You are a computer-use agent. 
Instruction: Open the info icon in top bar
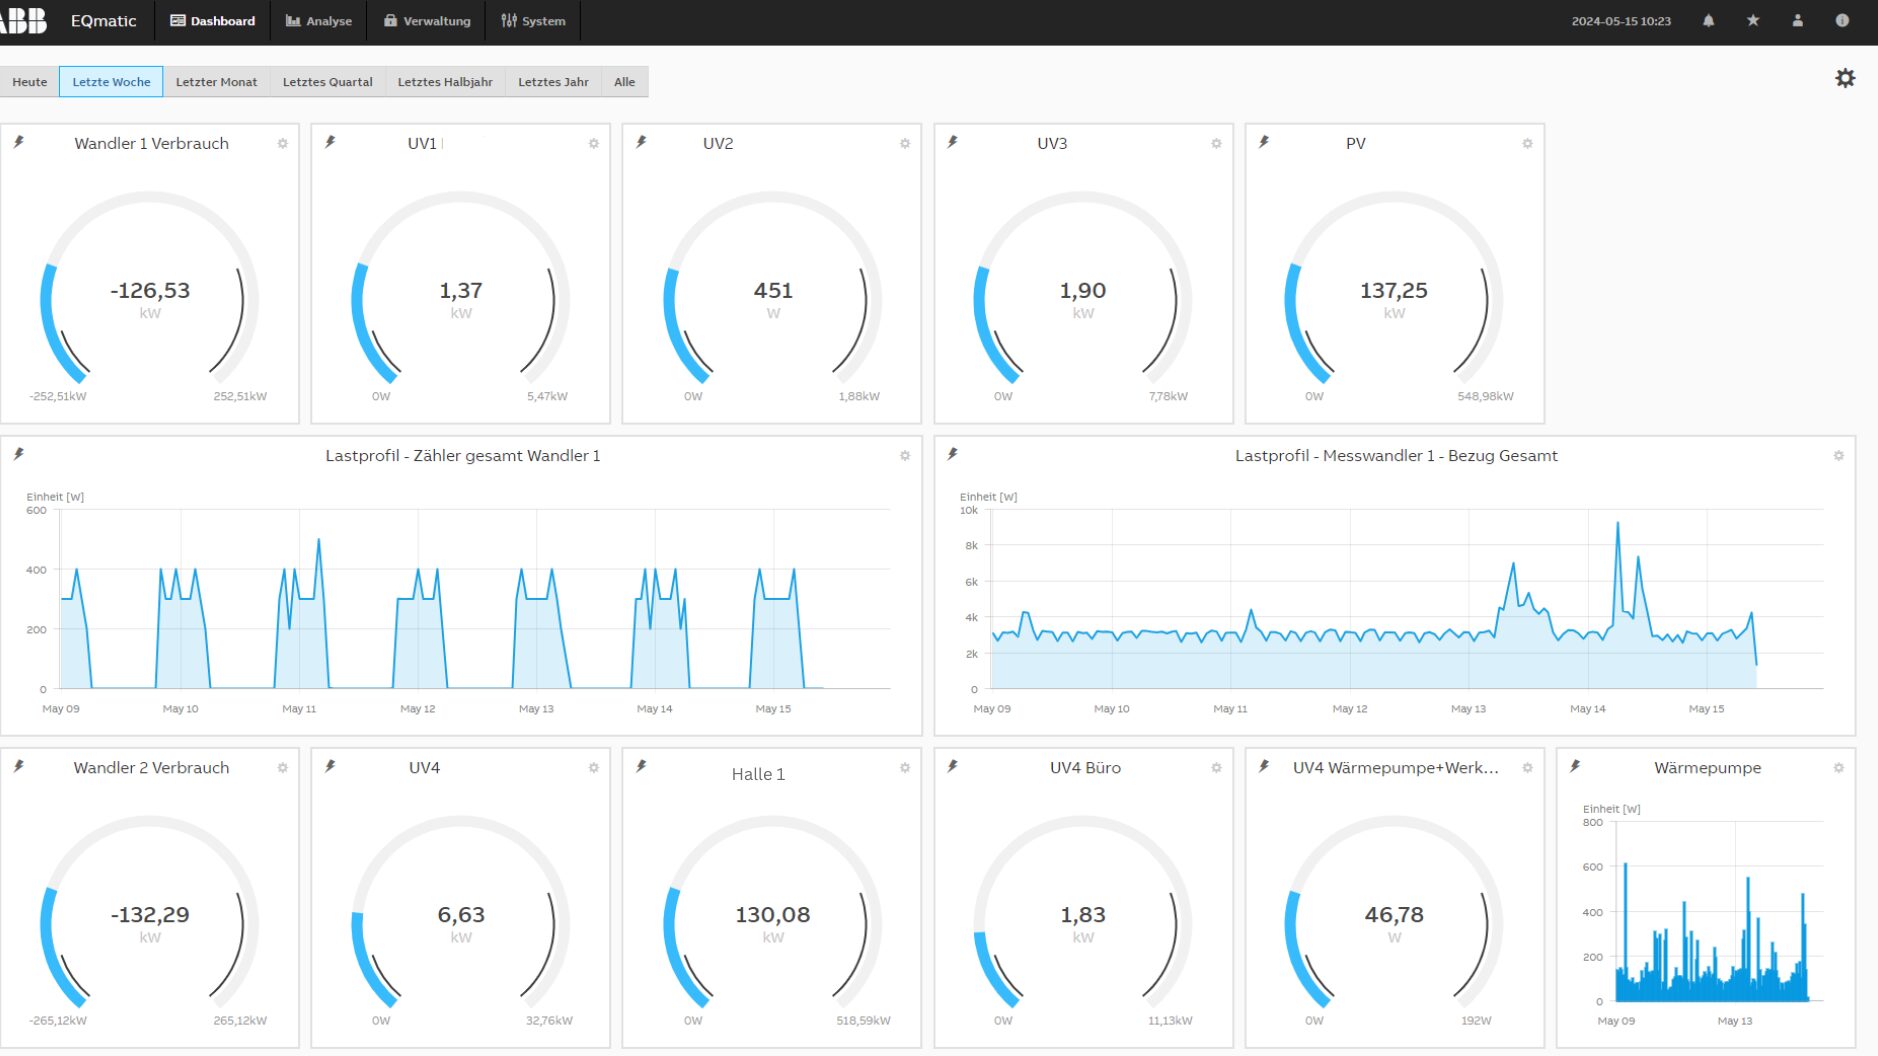(1842, 20)
